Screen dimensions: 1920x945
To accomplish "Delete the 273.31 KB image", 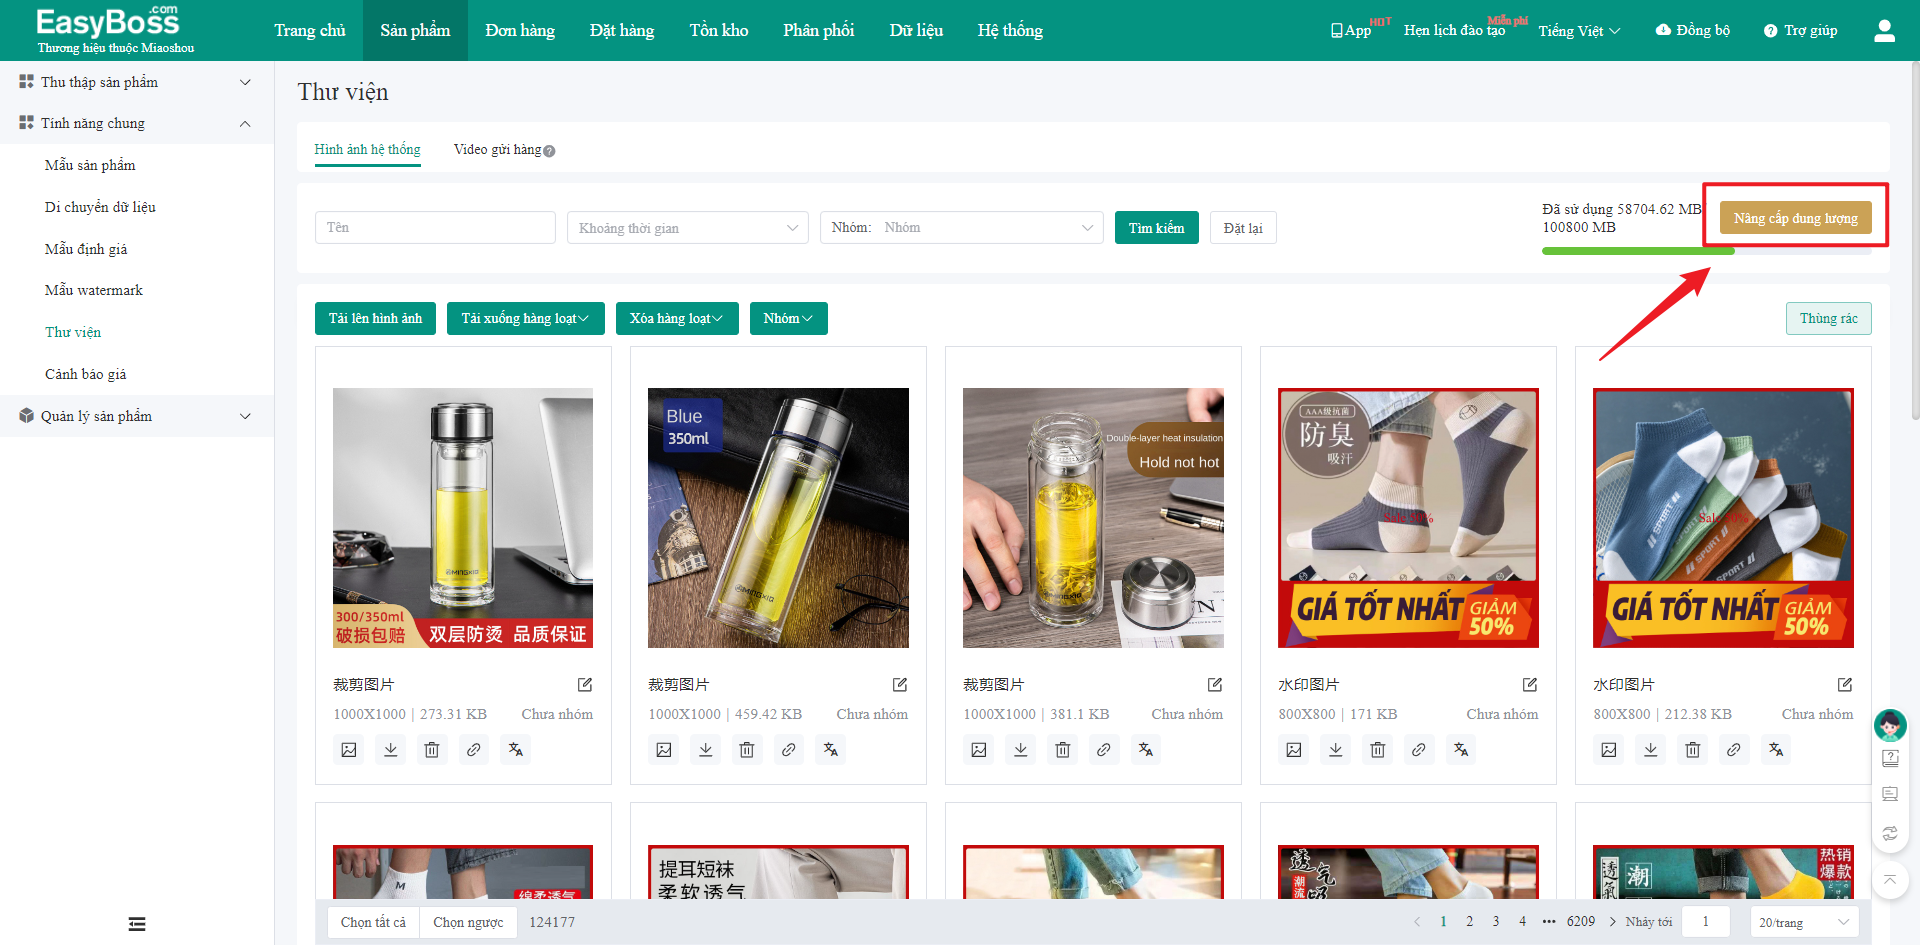I will [432, 749].
